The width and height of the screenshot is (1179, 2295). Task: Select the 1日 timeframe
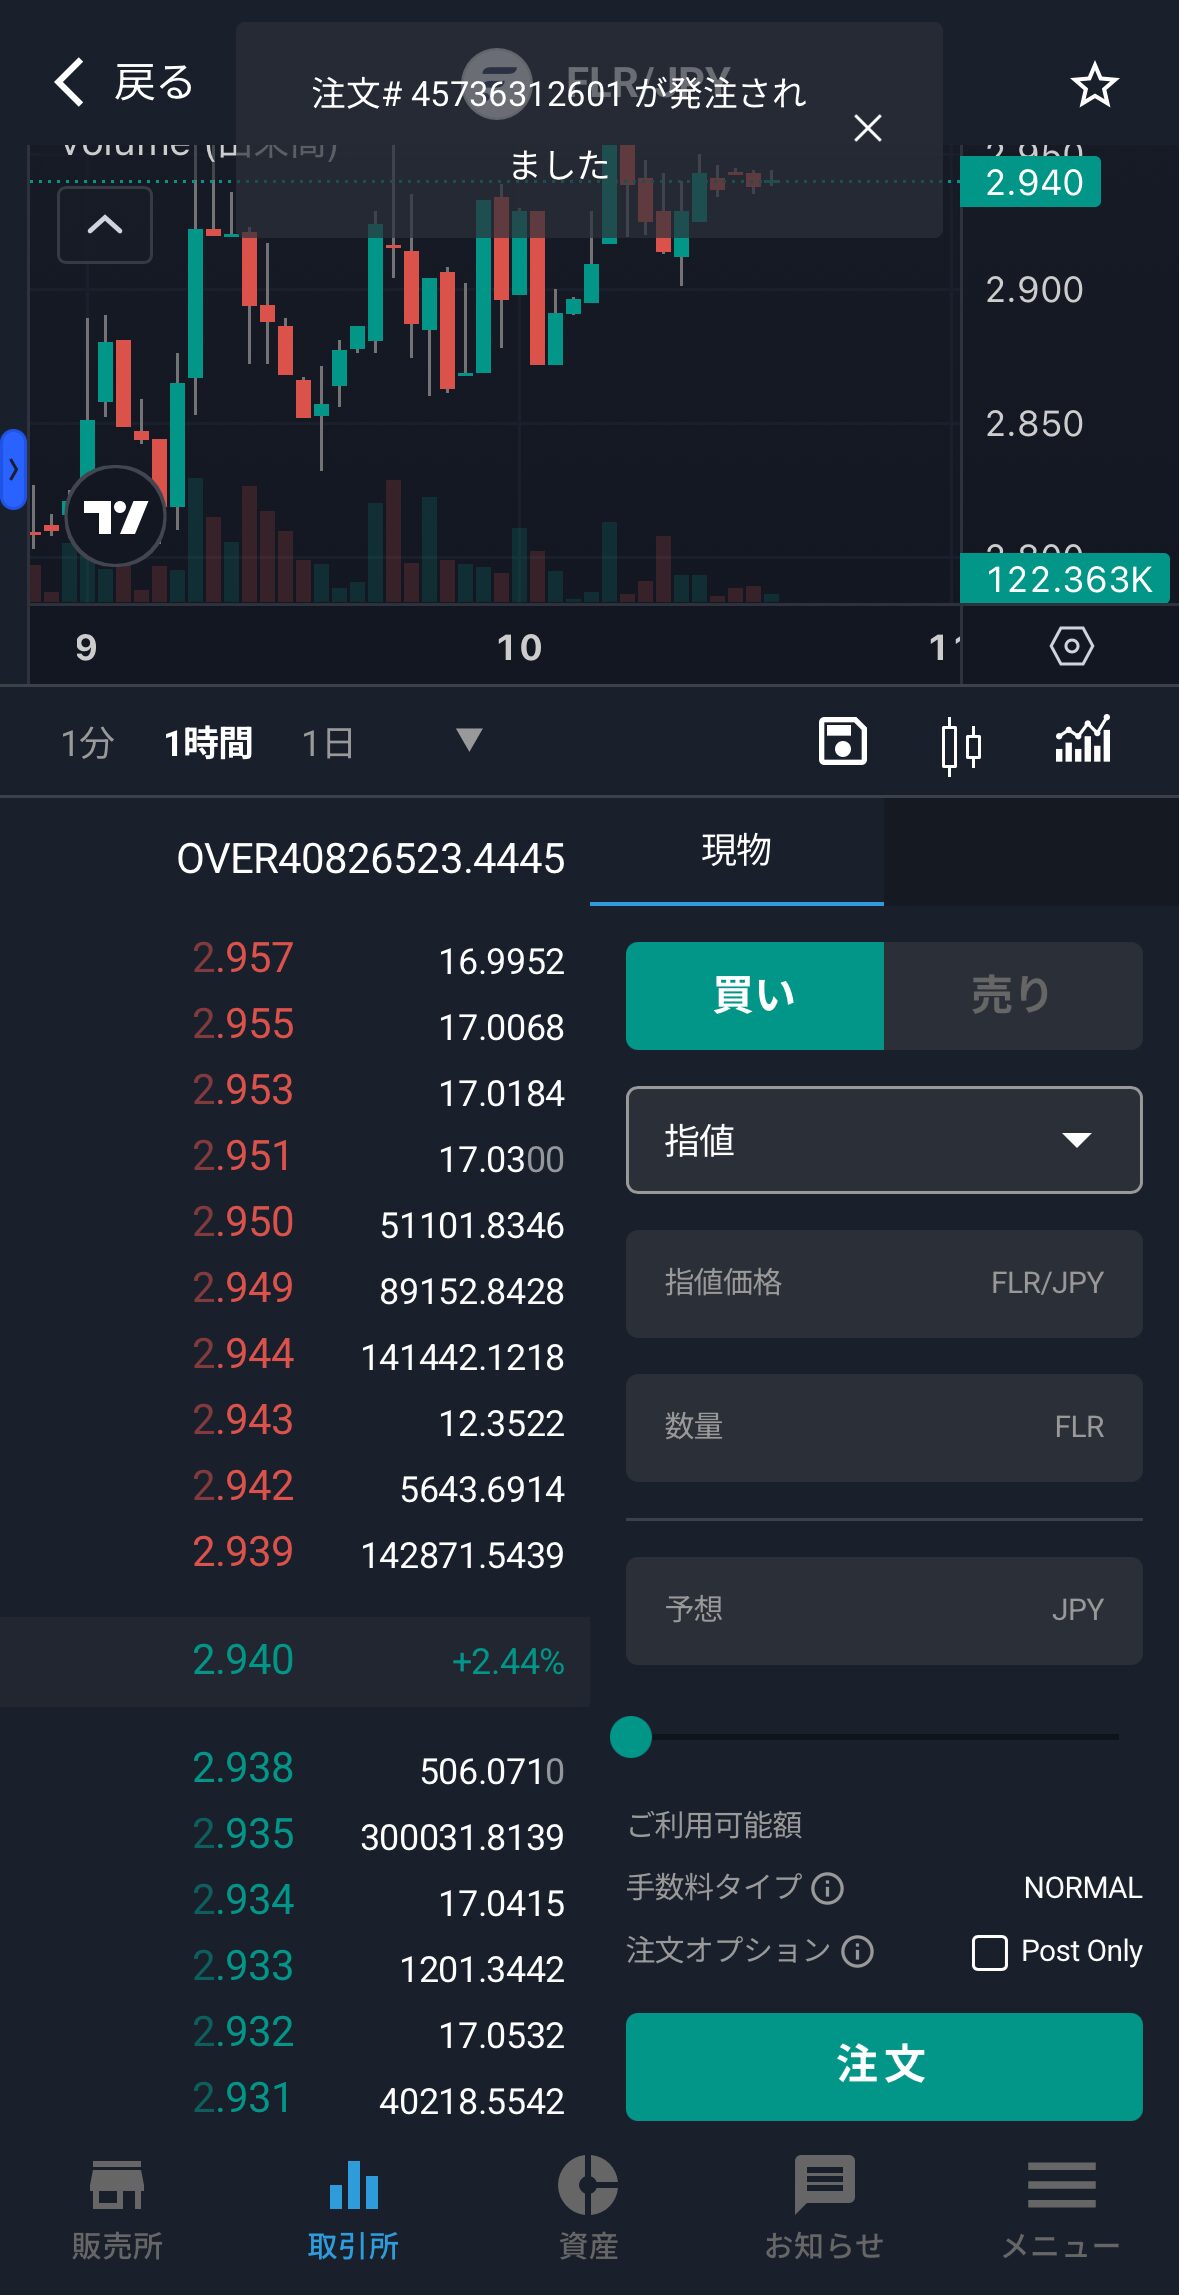point(327,743)
